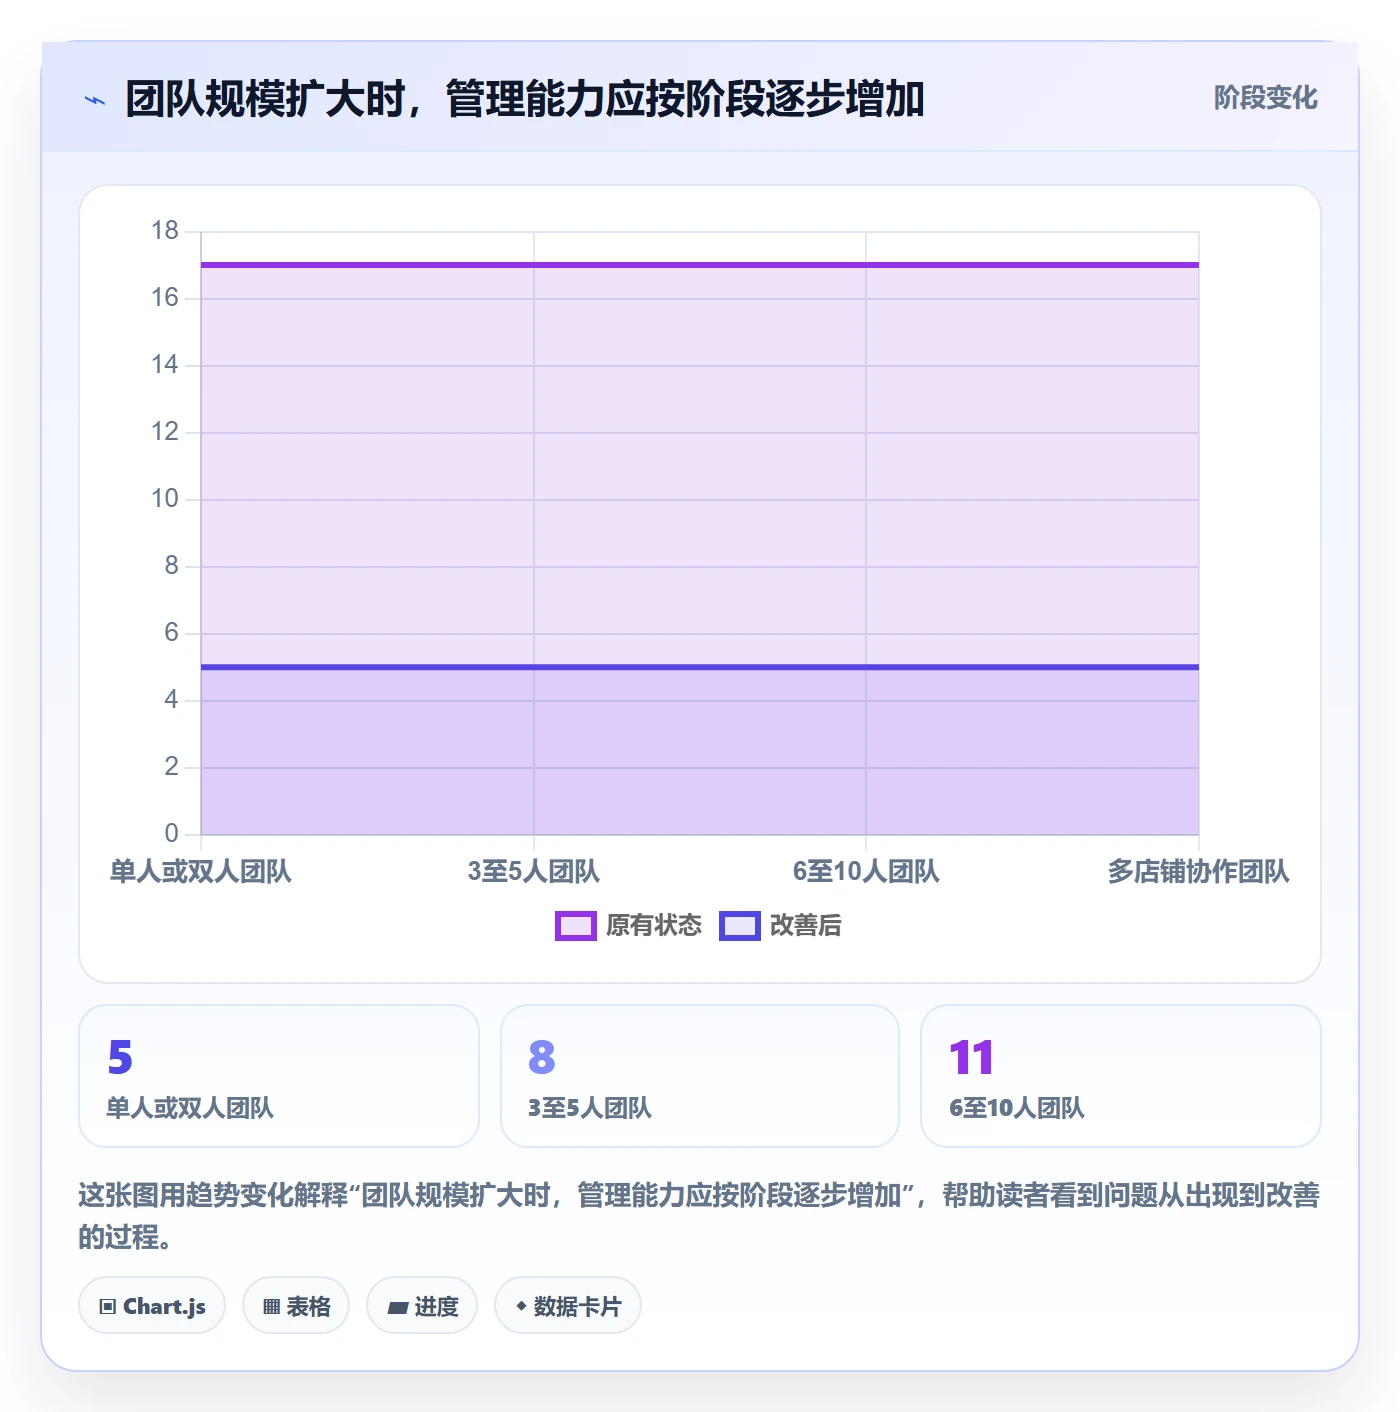Click the 6至10人团队 caption under 11
Viewport: 1400px width, 1412px height.
coord(1017,1108)
